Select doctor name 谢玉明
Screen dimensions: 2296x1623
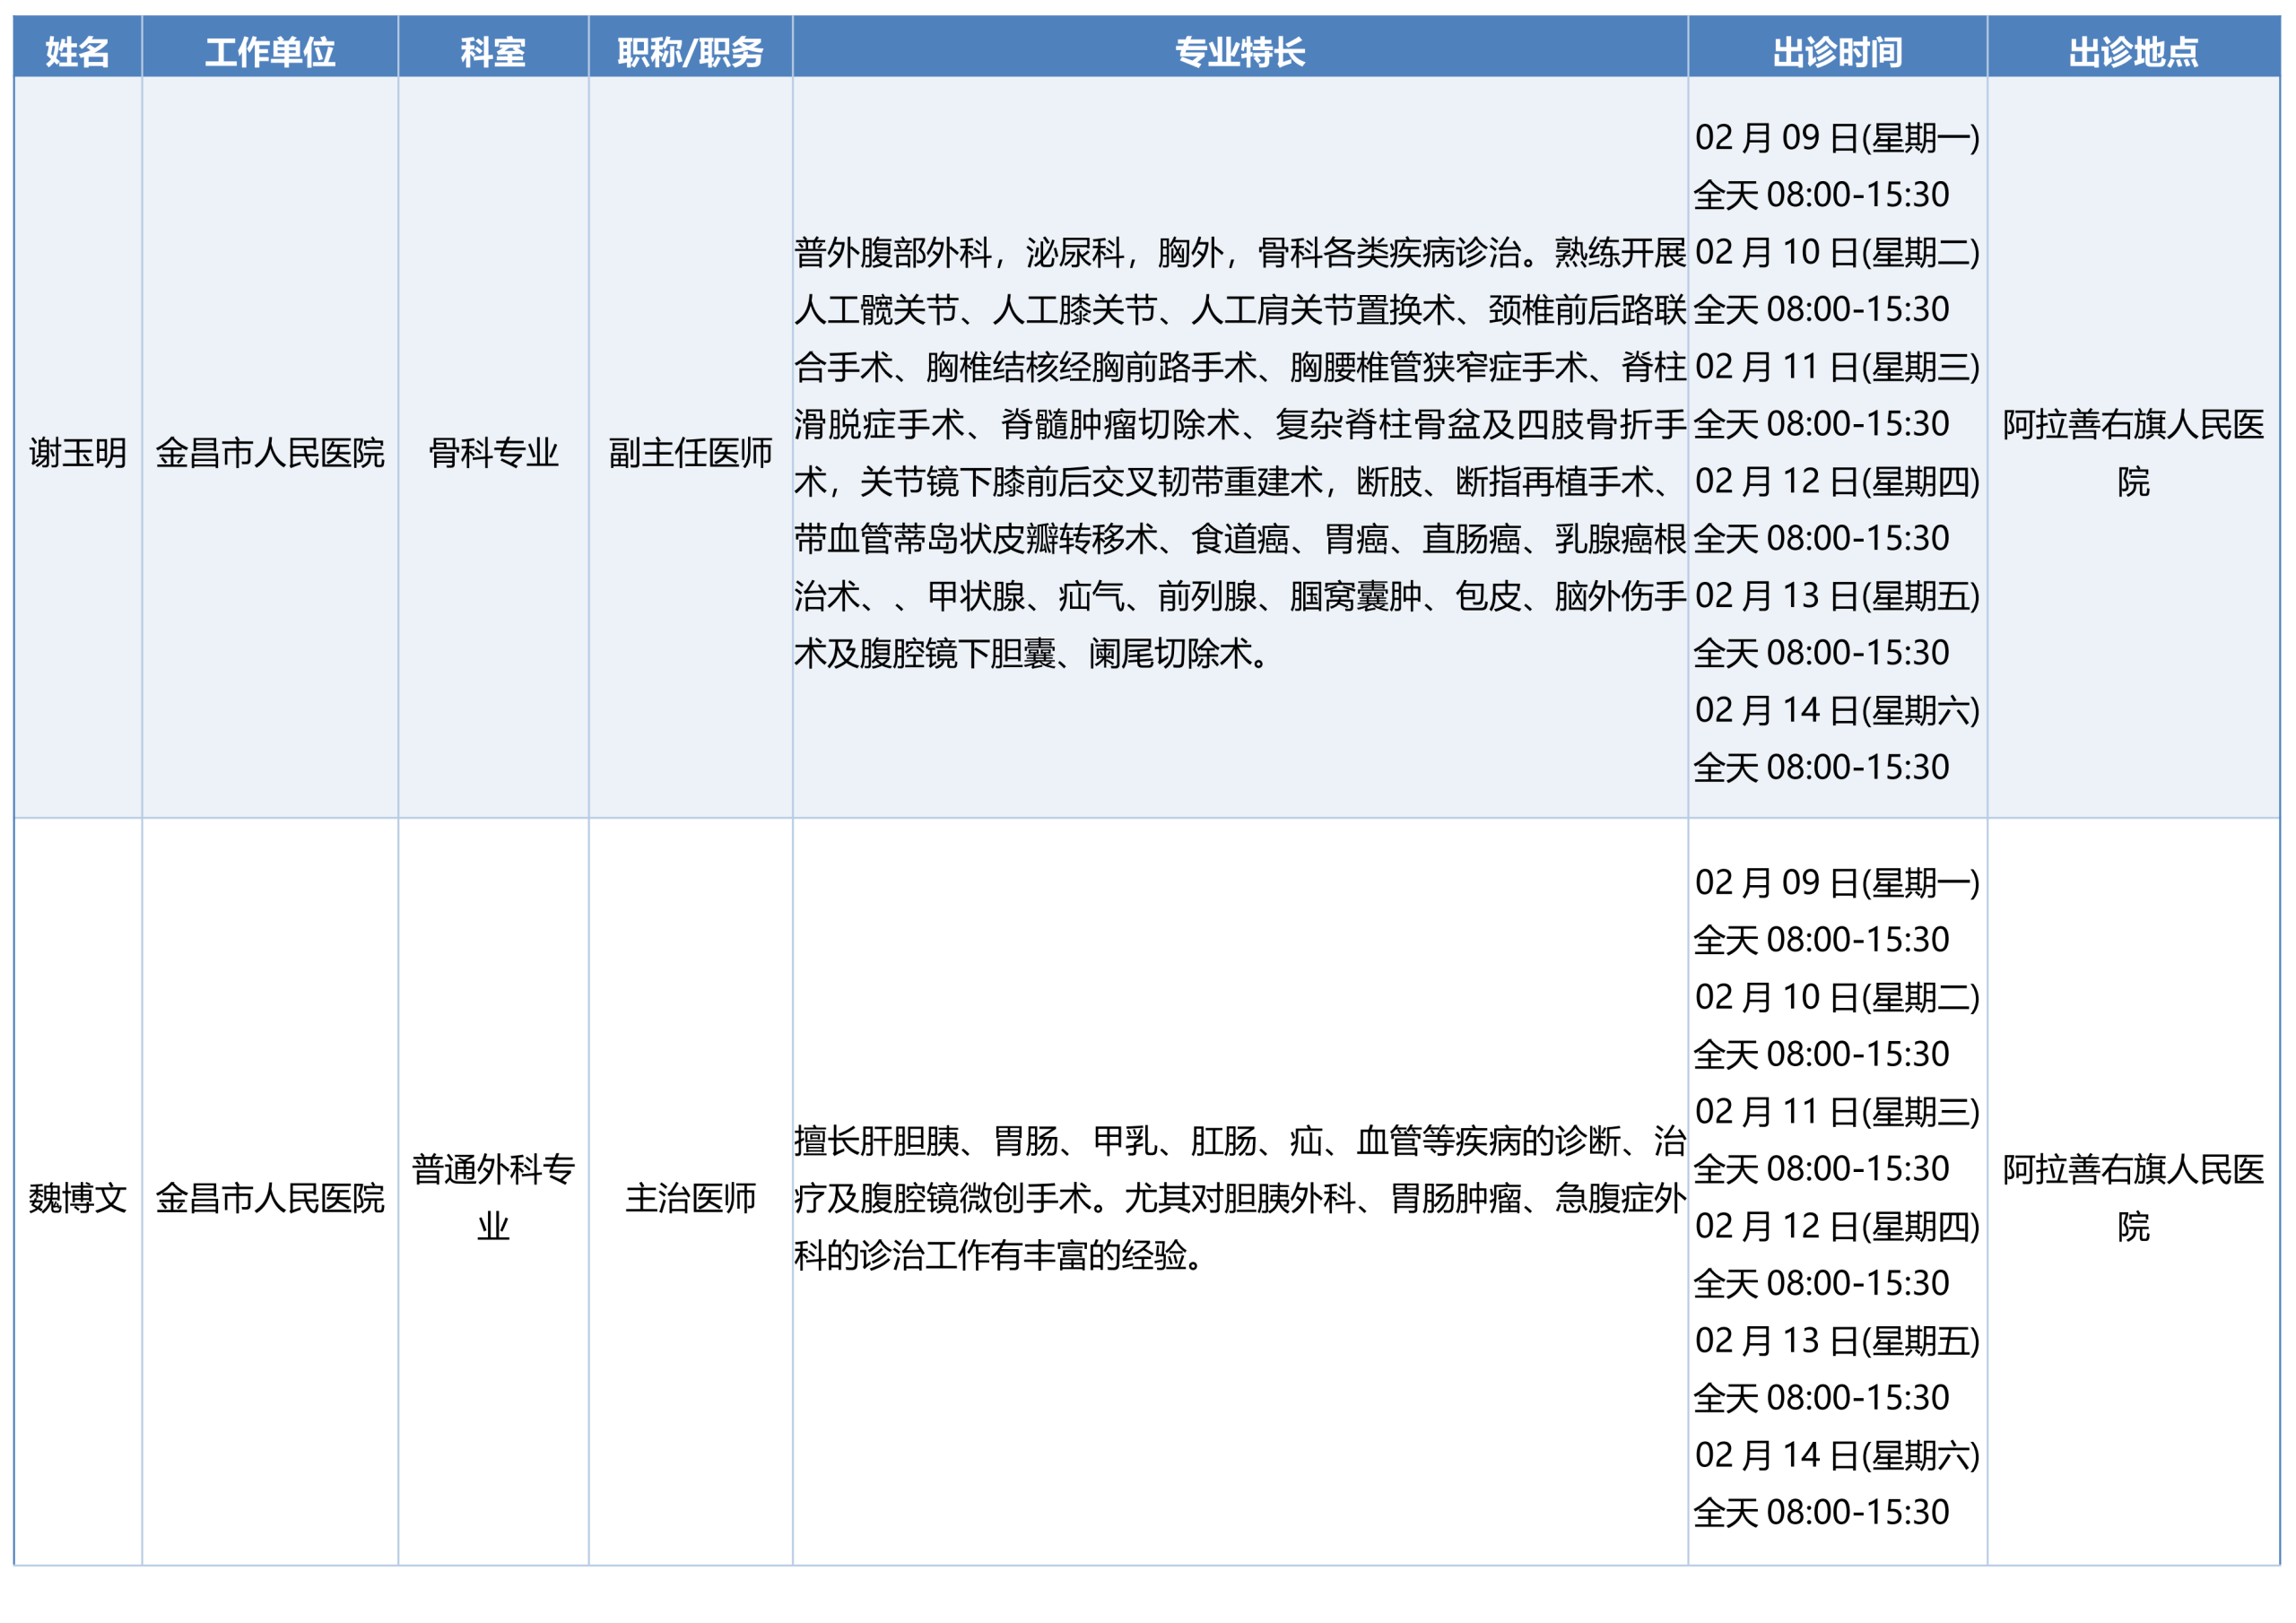coord(77,453)
